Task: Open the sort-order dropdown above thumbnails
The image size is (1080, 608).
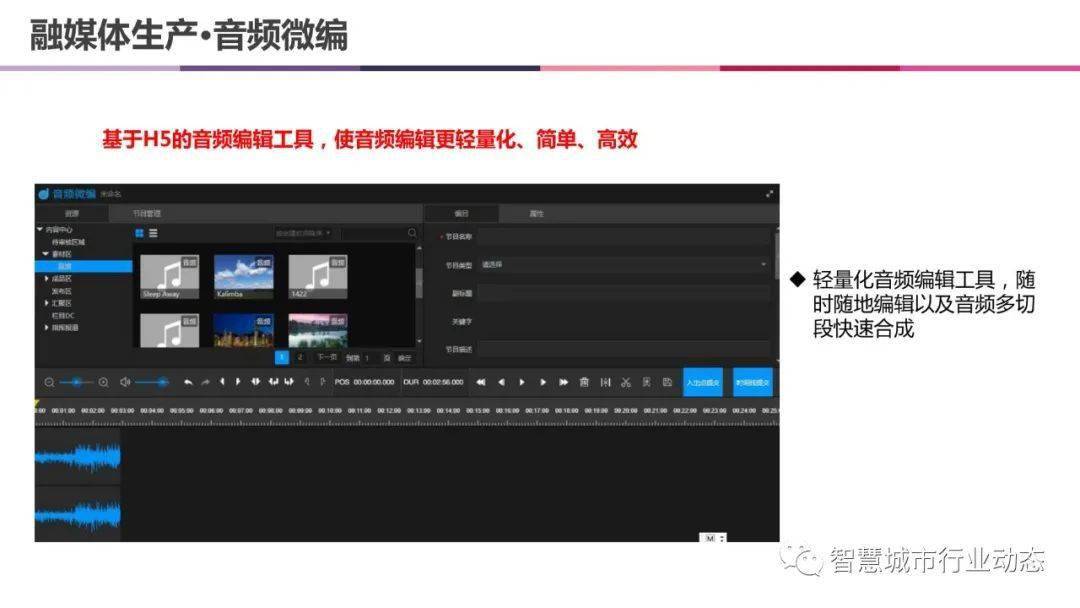Action: (x=303, y=233)
